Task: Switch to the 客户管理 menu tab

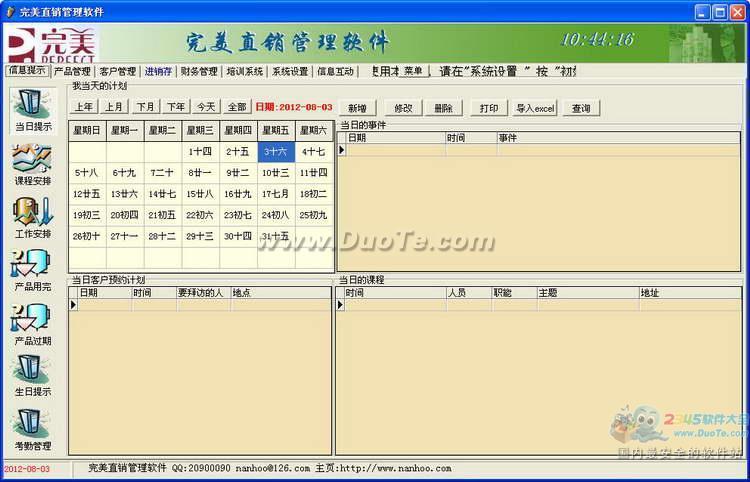Action: pyautogui.click(x=118, y=72)
